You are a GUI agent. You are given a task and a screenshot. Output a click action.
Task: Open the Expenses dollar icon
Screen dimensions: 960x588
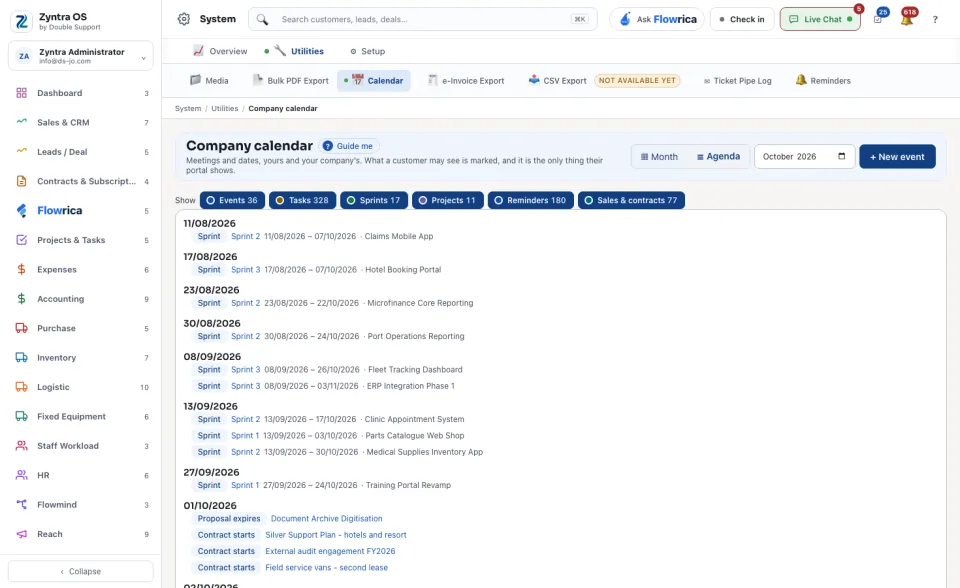21,270
